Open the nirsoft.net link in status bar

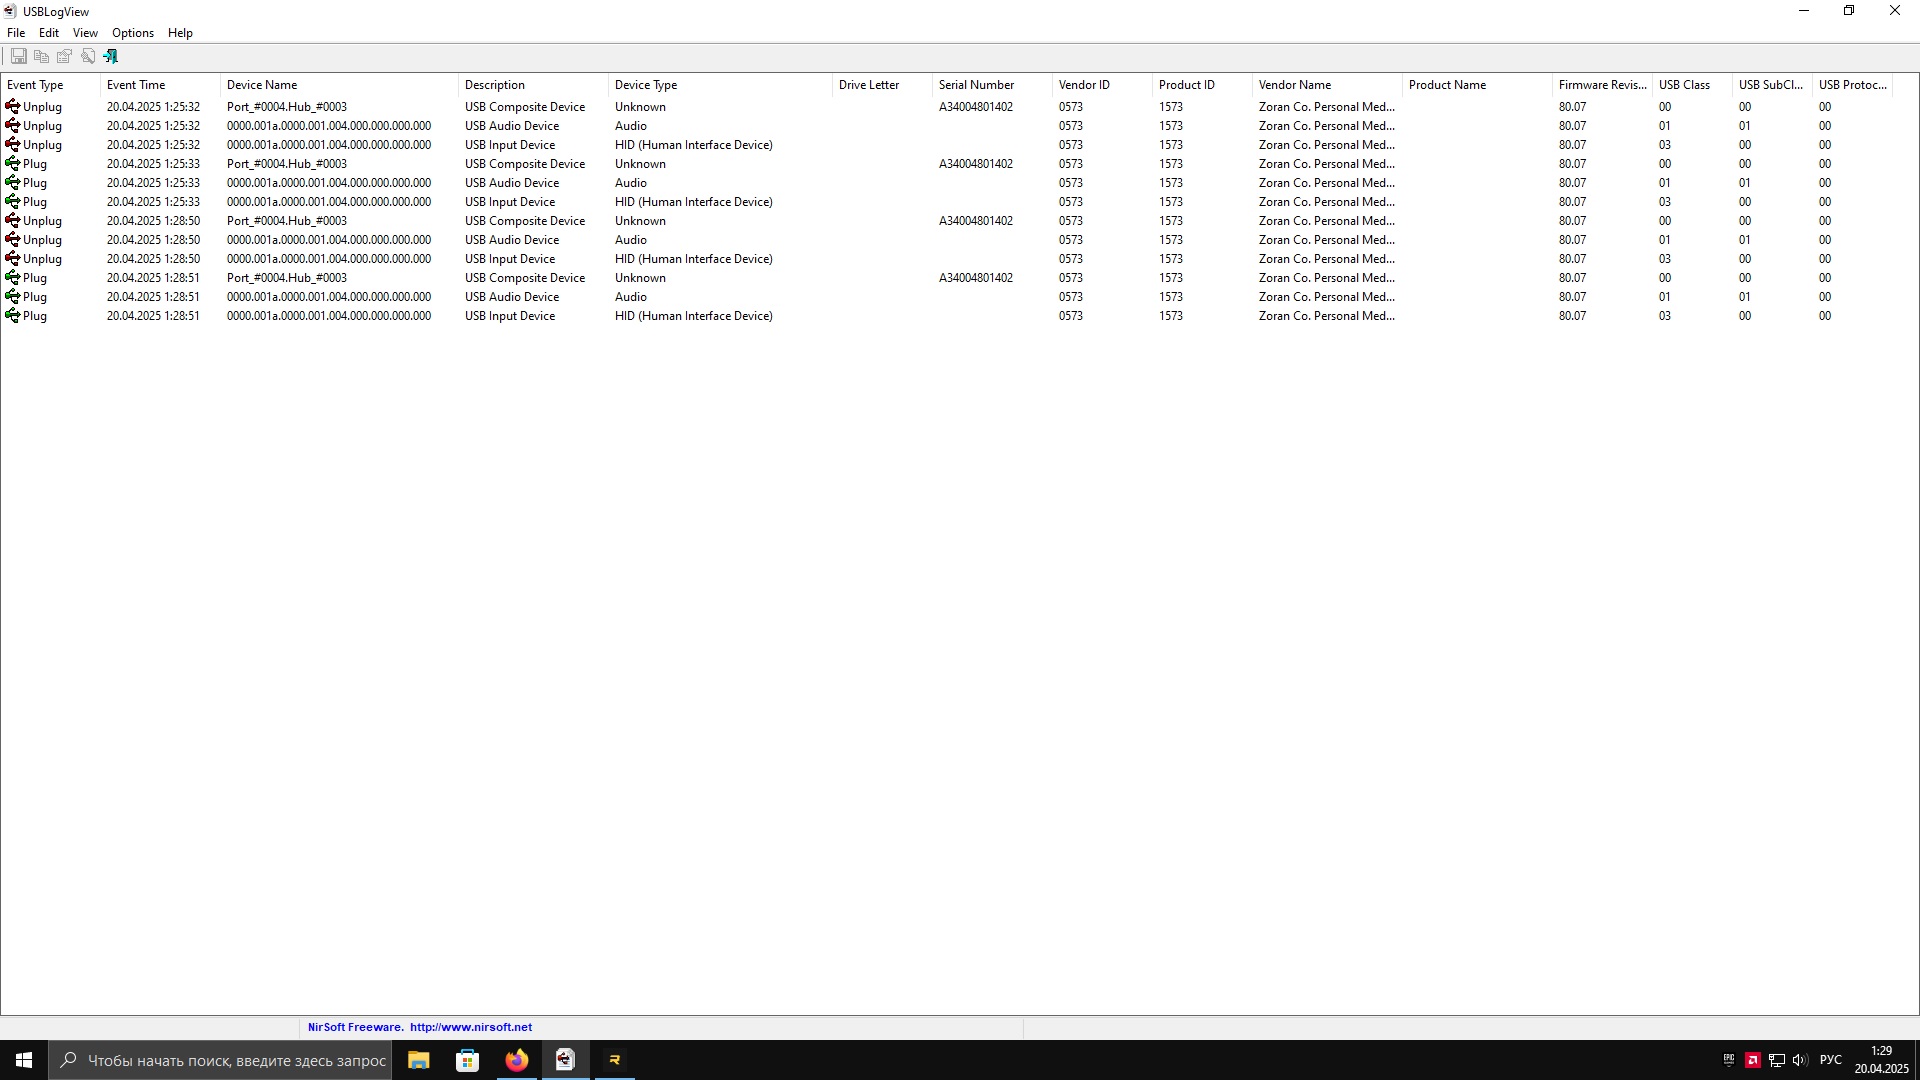(x=470, y=1027)
